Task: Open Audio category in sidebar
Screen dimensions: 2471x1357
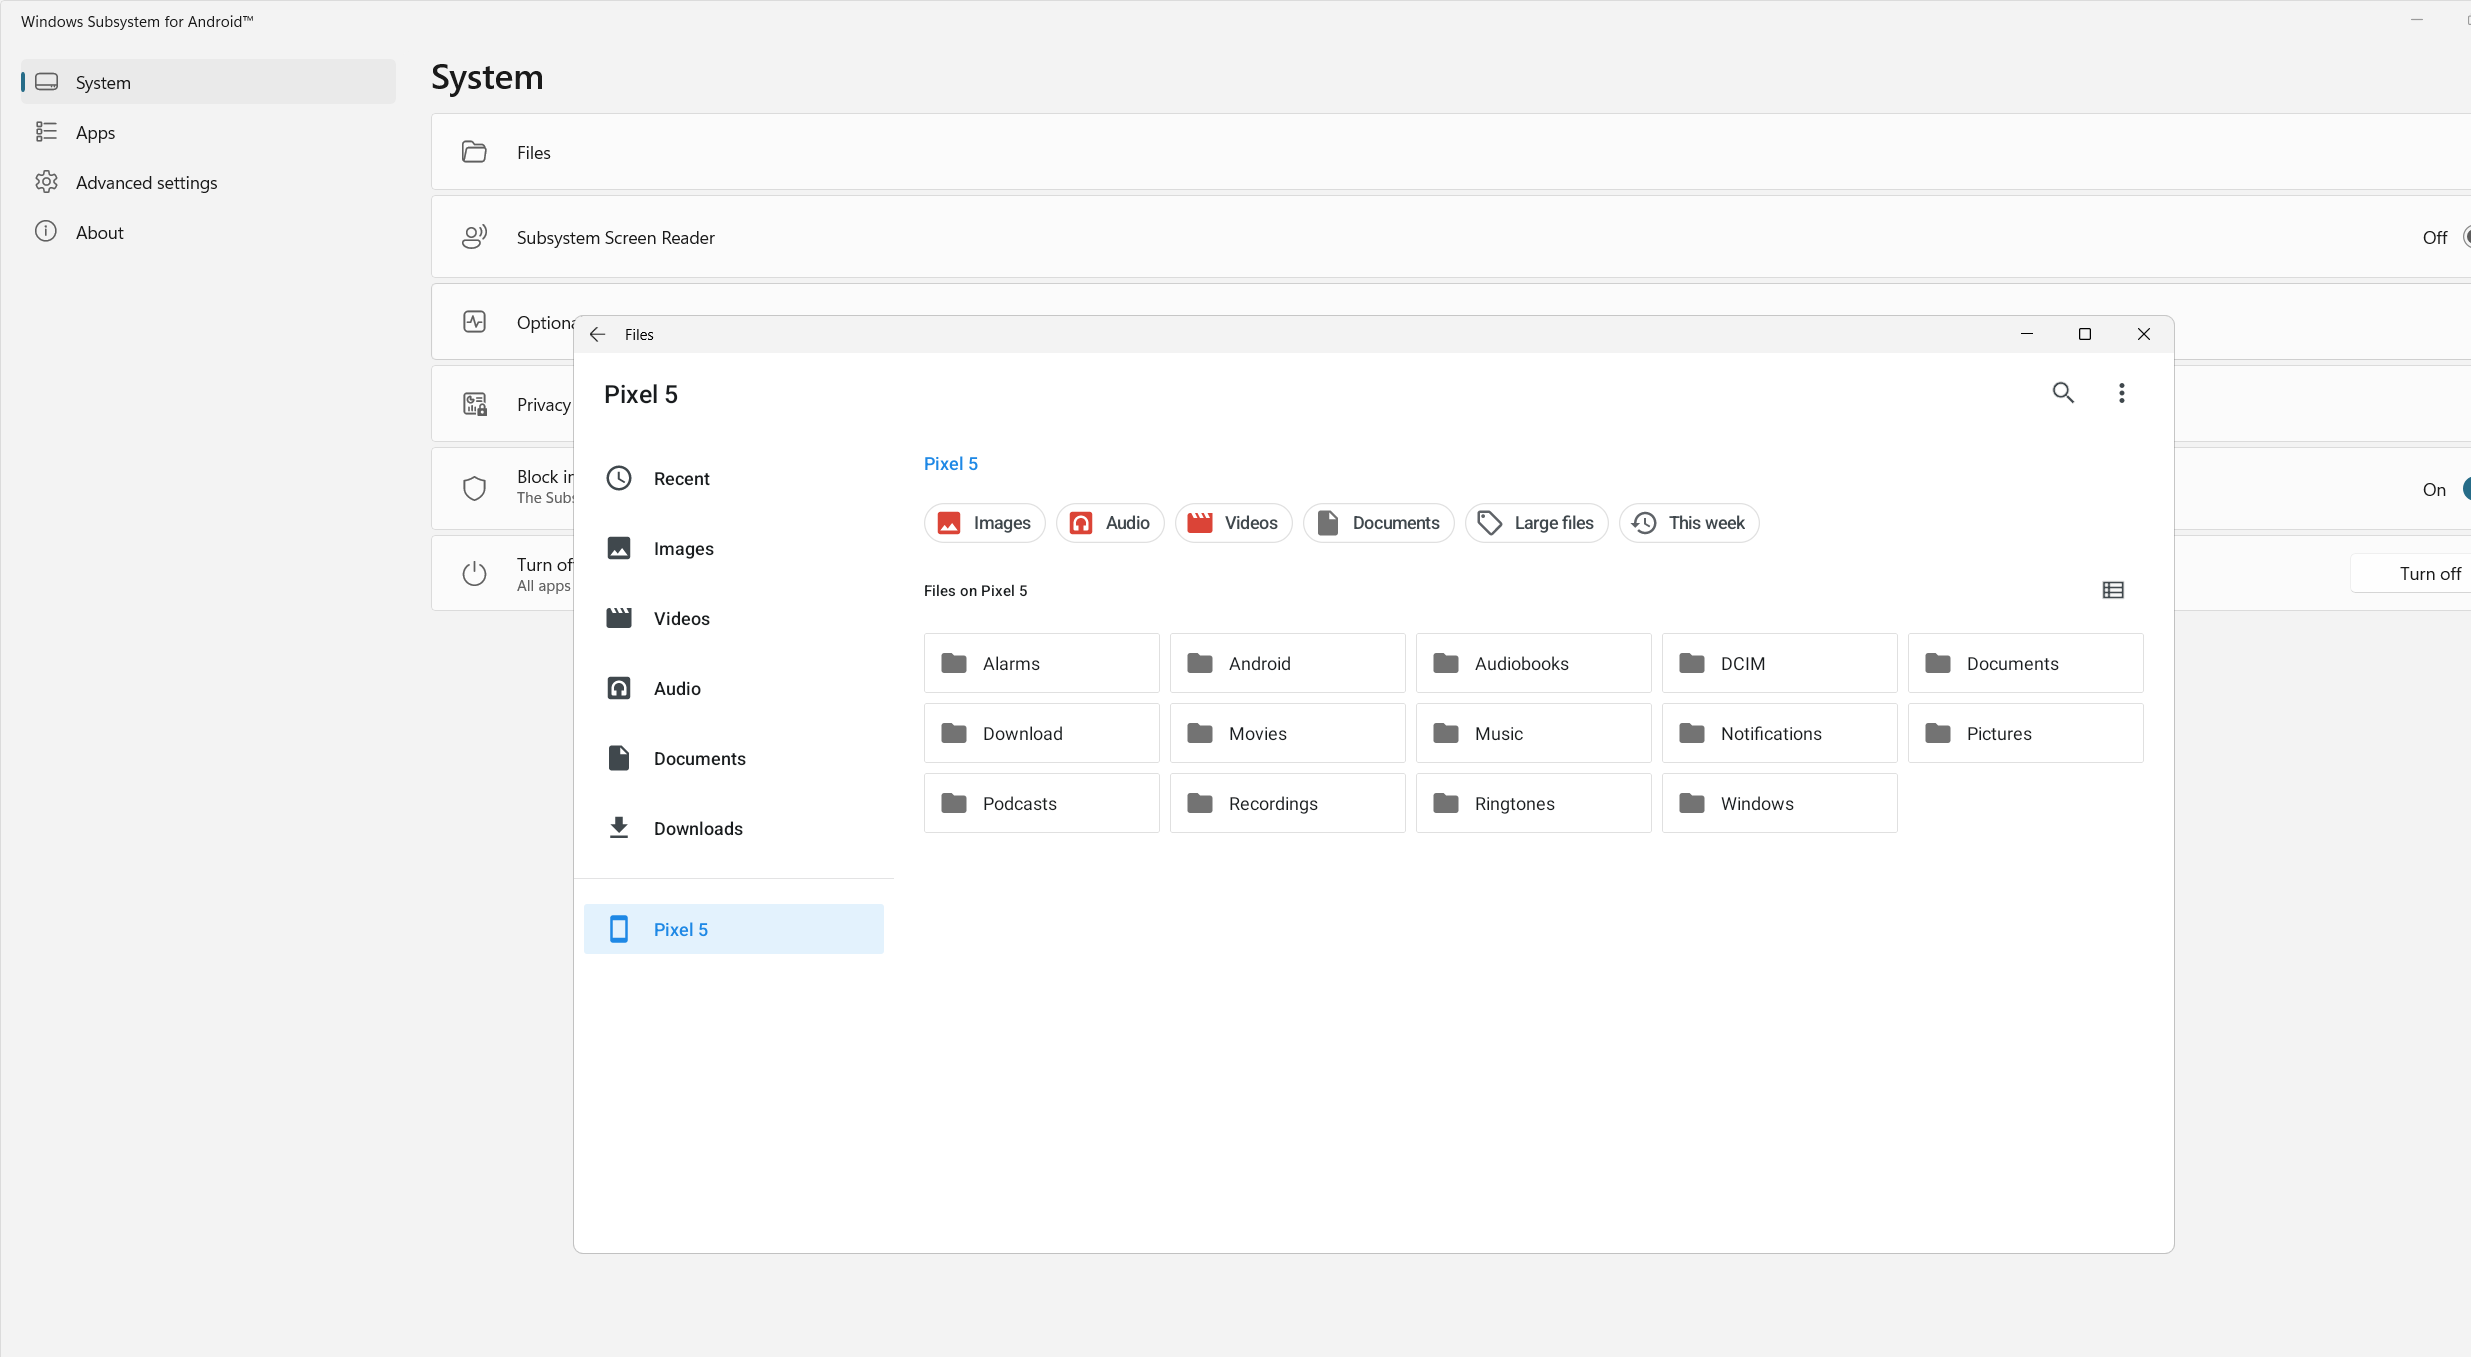Action: [676, 689]
